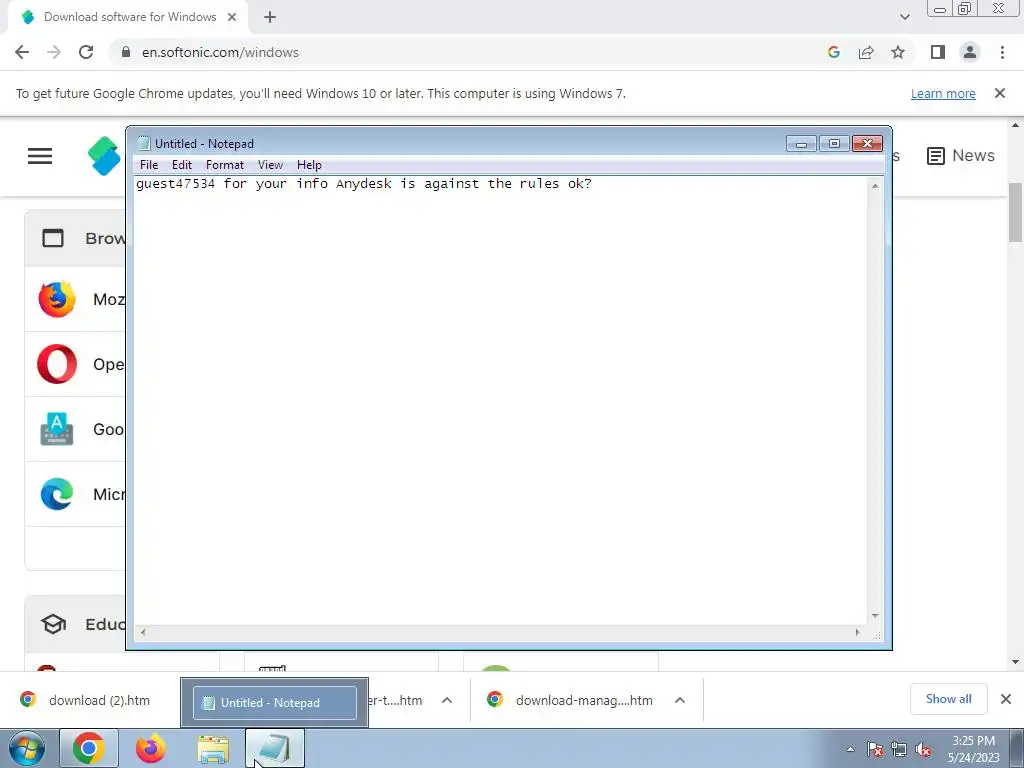This screenshot has height=768, width=1024.
Task: Click the Notepad title bar icon
Action: point(144,143)
